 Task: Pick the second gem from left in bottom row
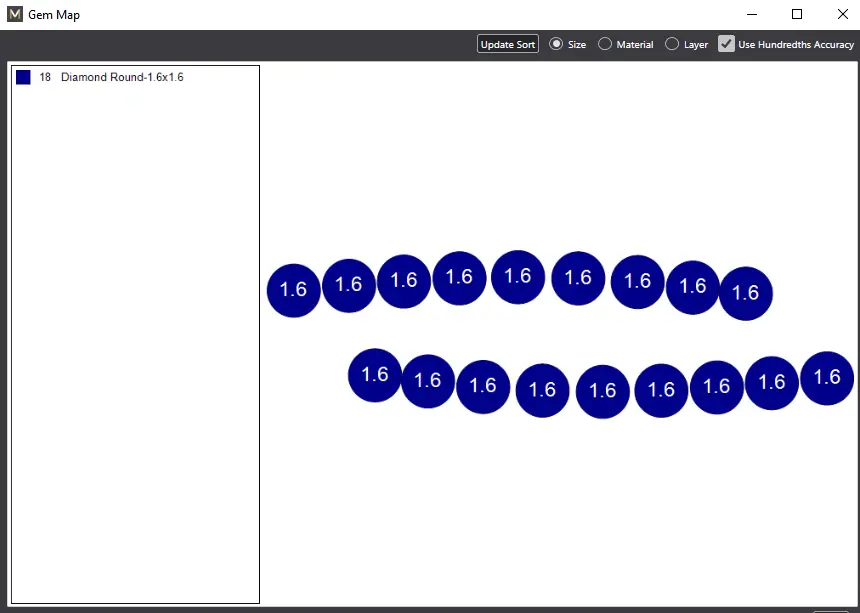click(x=428, y=381)
